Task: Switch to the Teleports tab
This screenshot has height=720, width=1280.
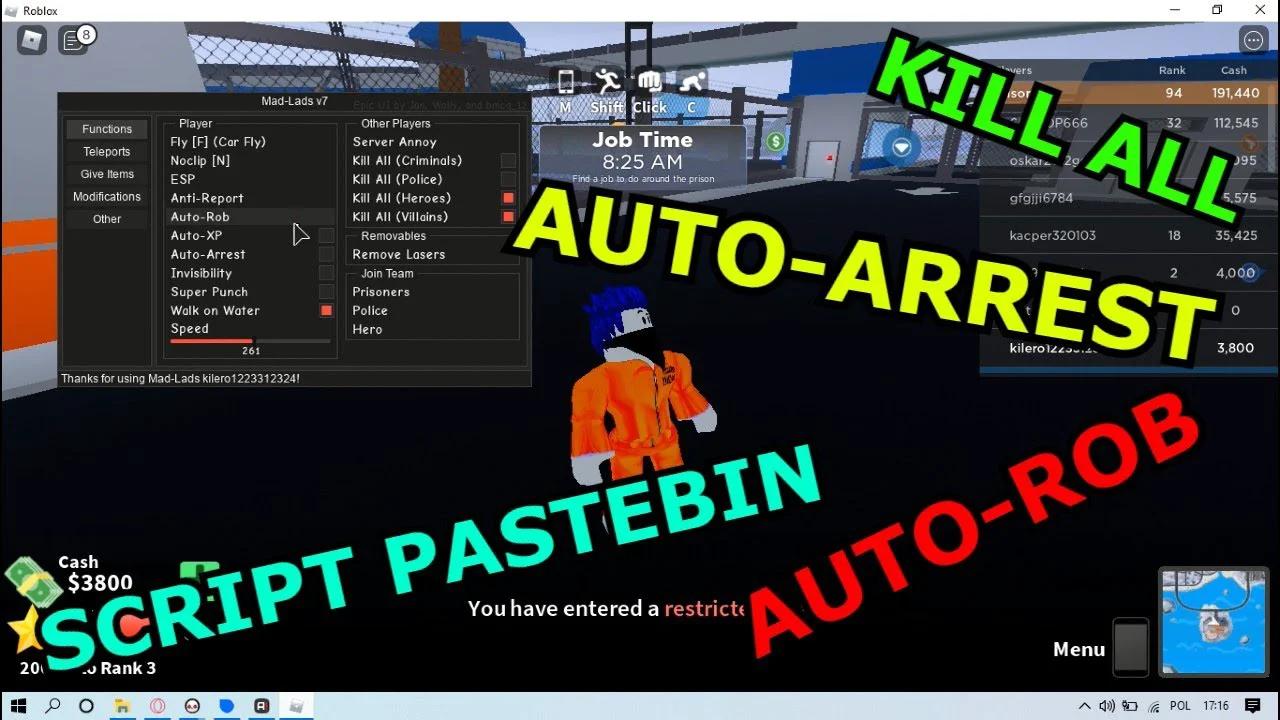Action: 106,151
